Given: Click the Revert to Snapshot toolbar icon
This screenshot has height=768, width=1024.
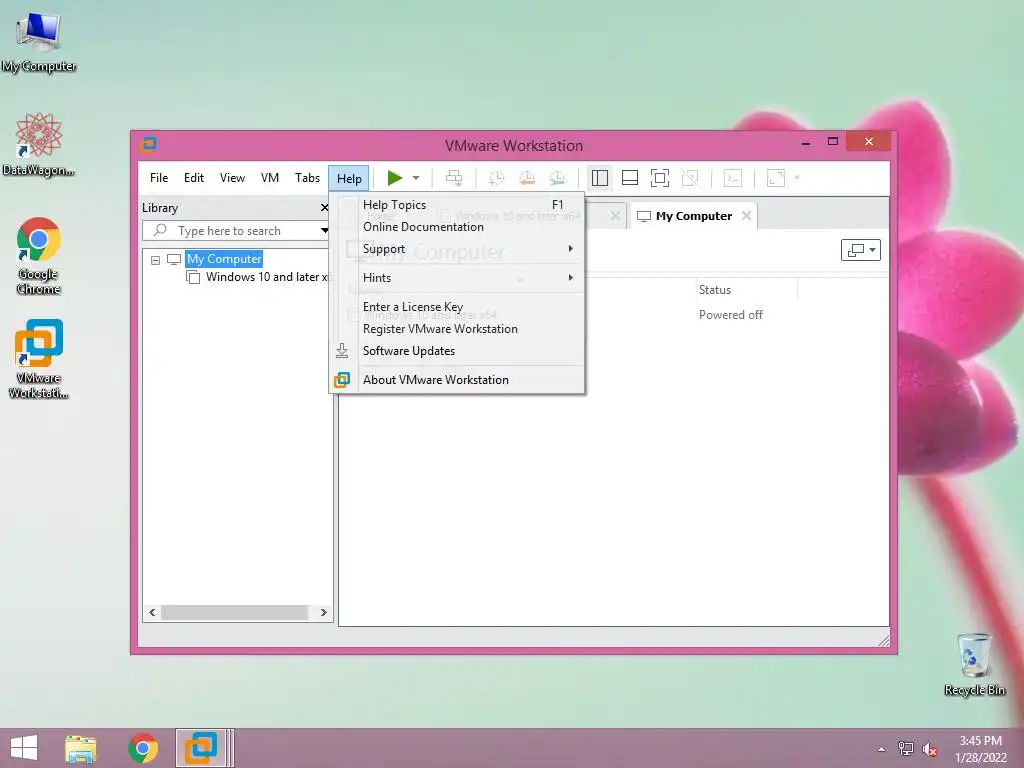Looking at the screenshot, I should click(x=527, y=178).
